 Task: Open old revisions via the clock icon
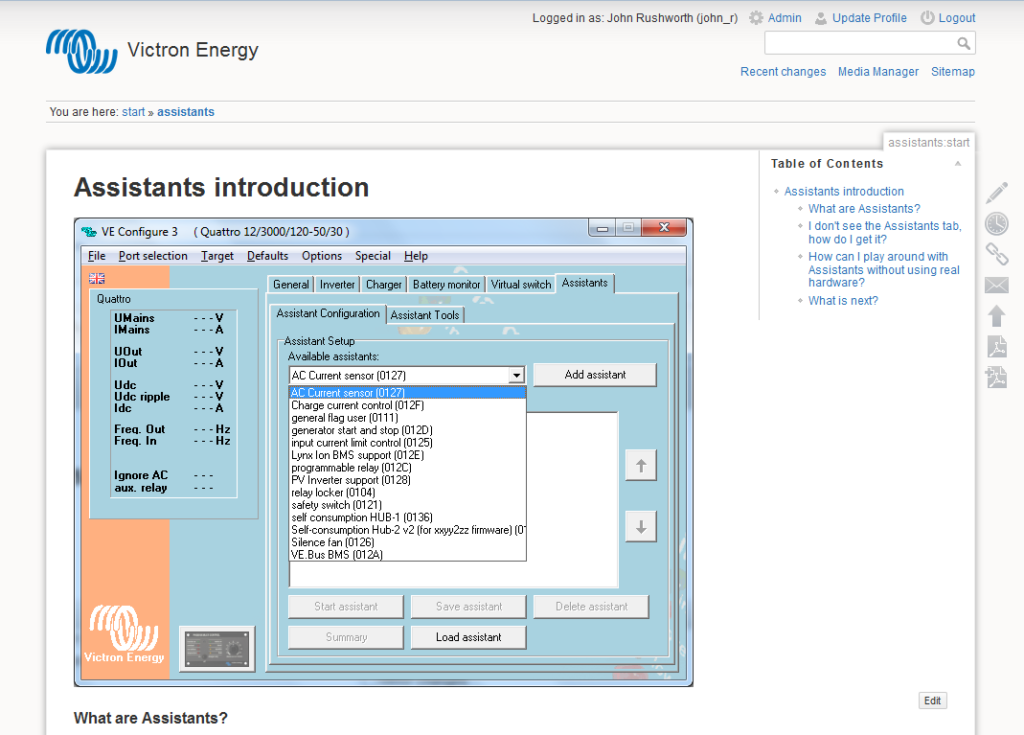(x=996, y=224)
